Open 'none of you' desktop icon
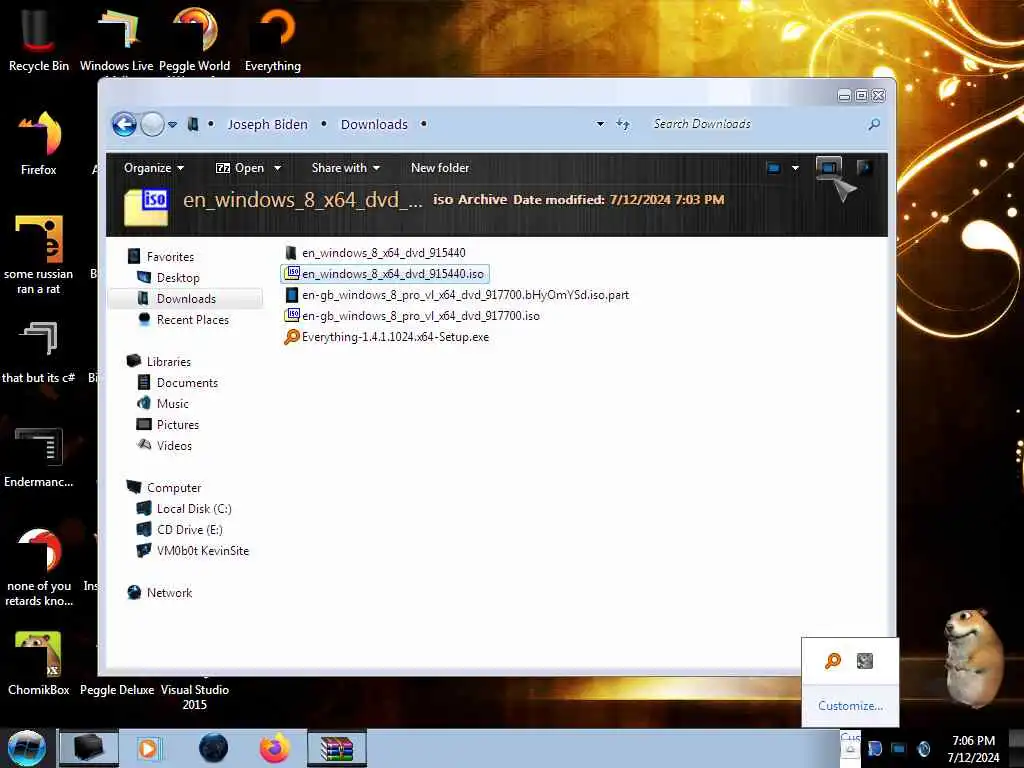This screenshot has width=1024, height=768. 39,567
